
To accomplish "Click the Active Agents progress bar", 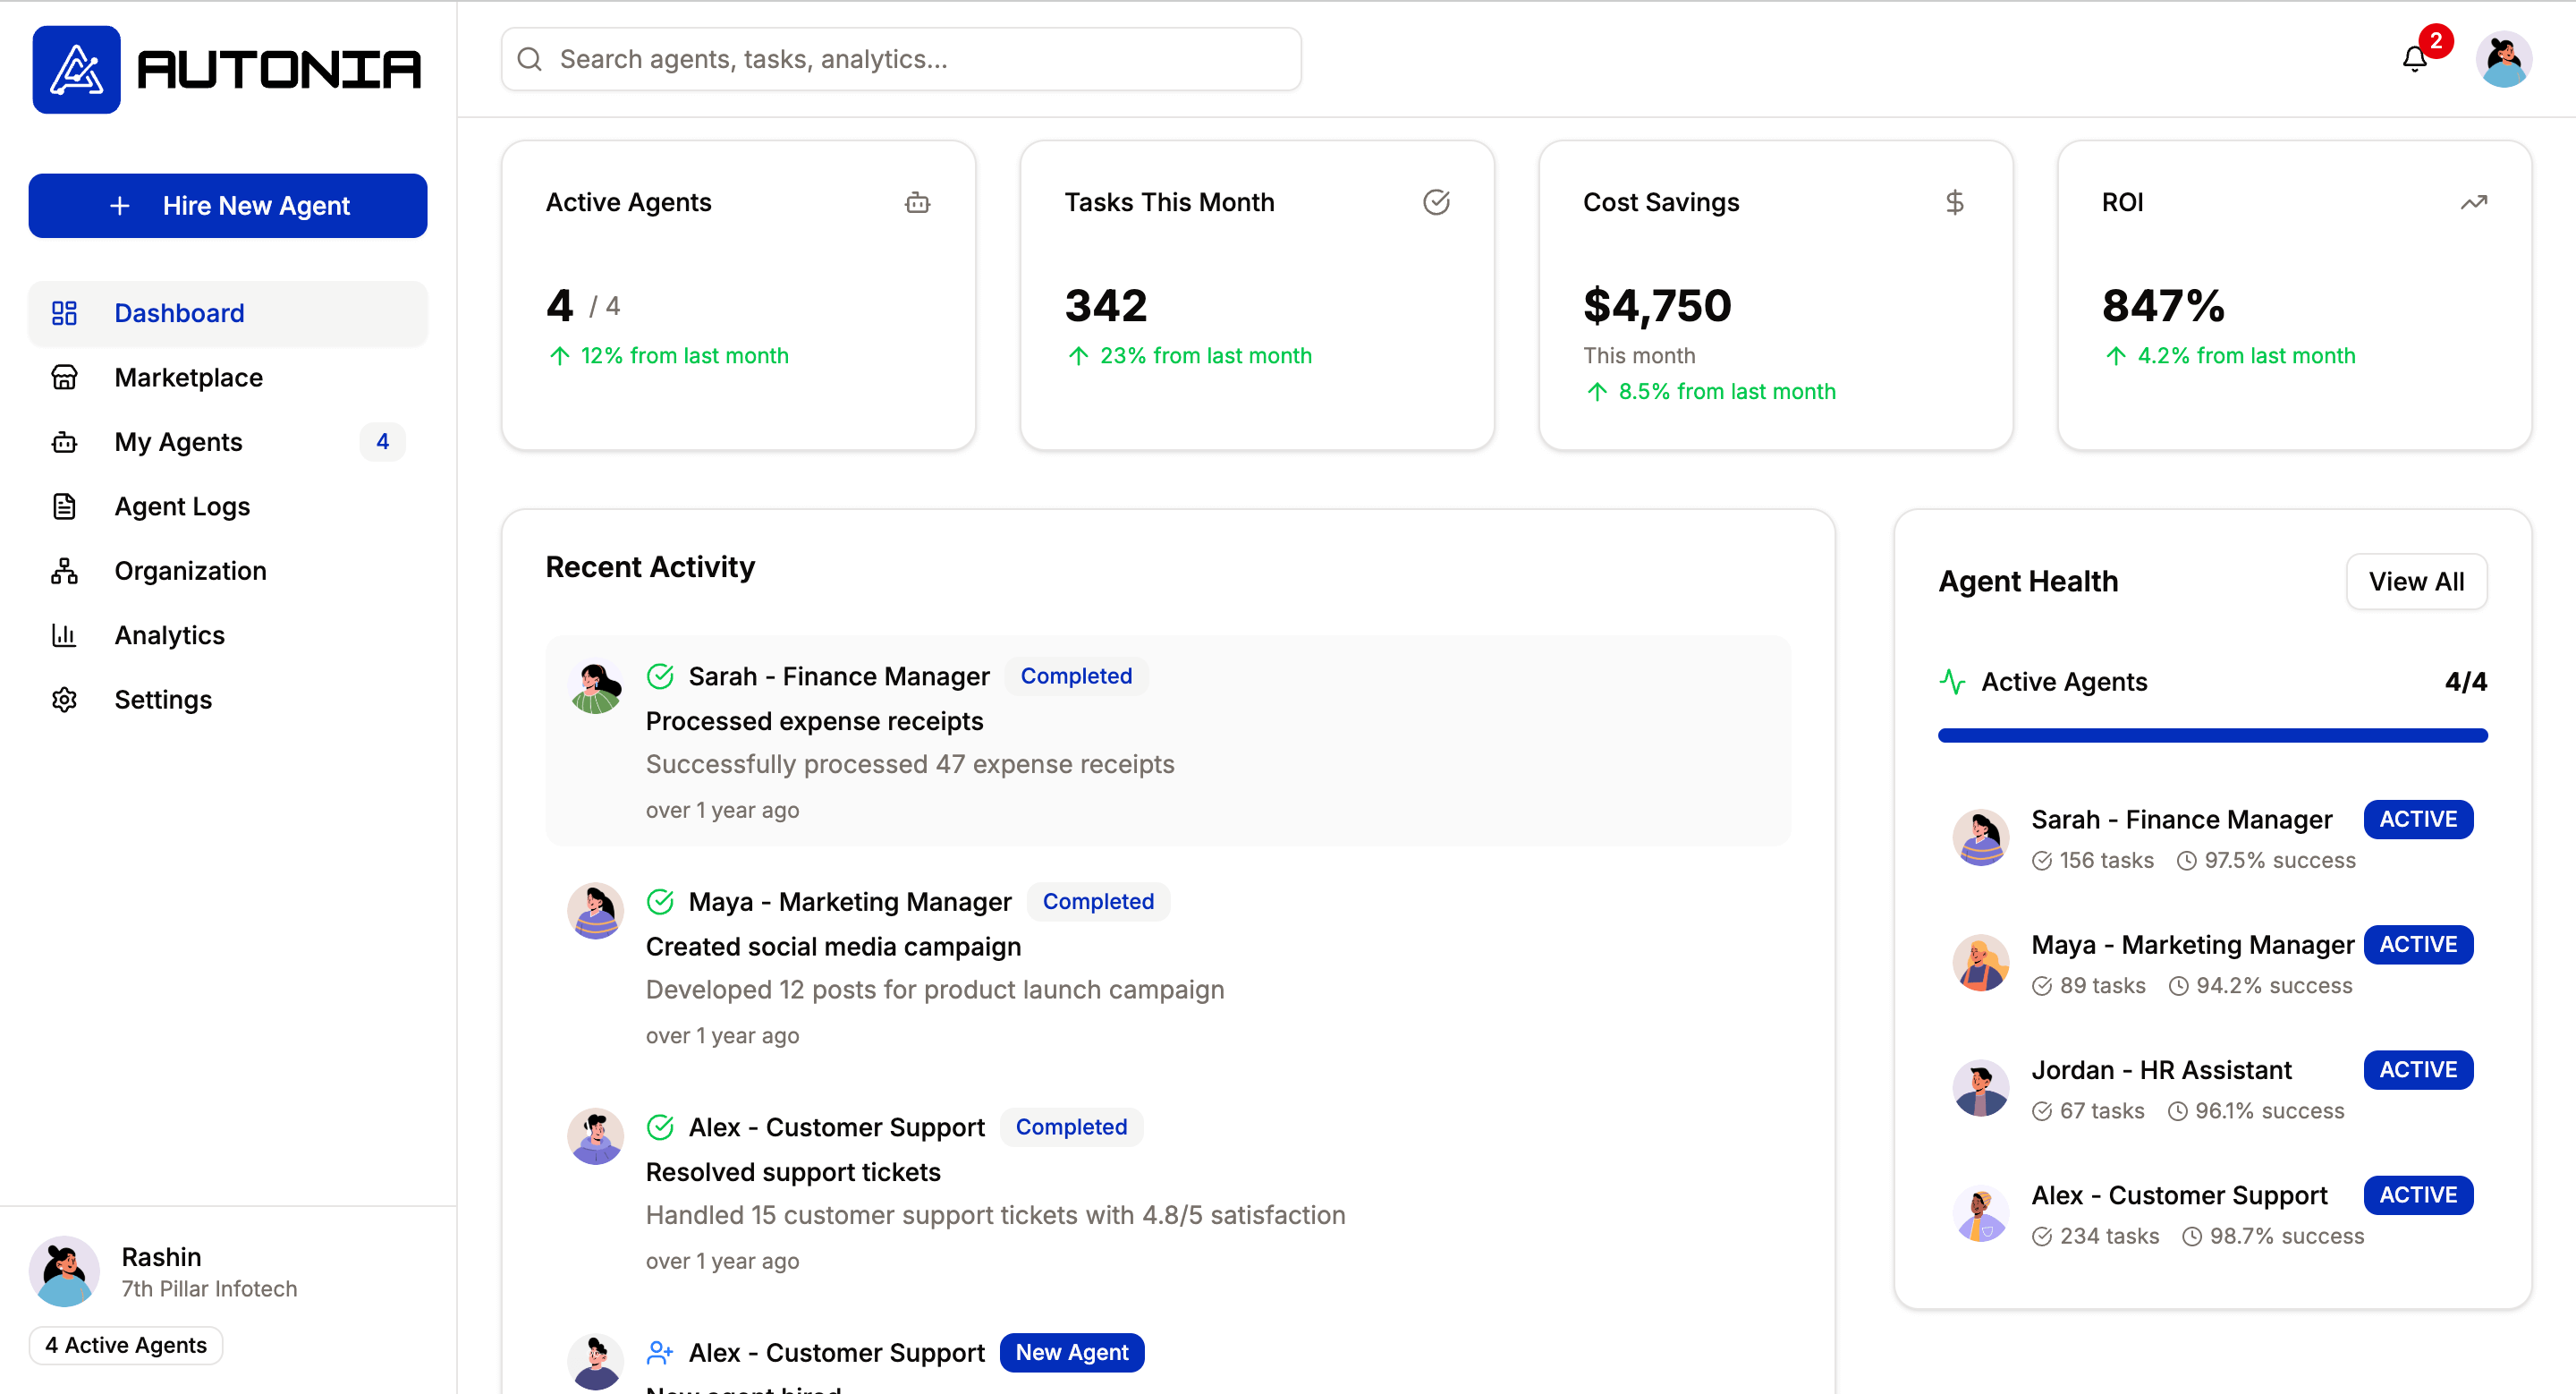I will [x=2211, y=735].
